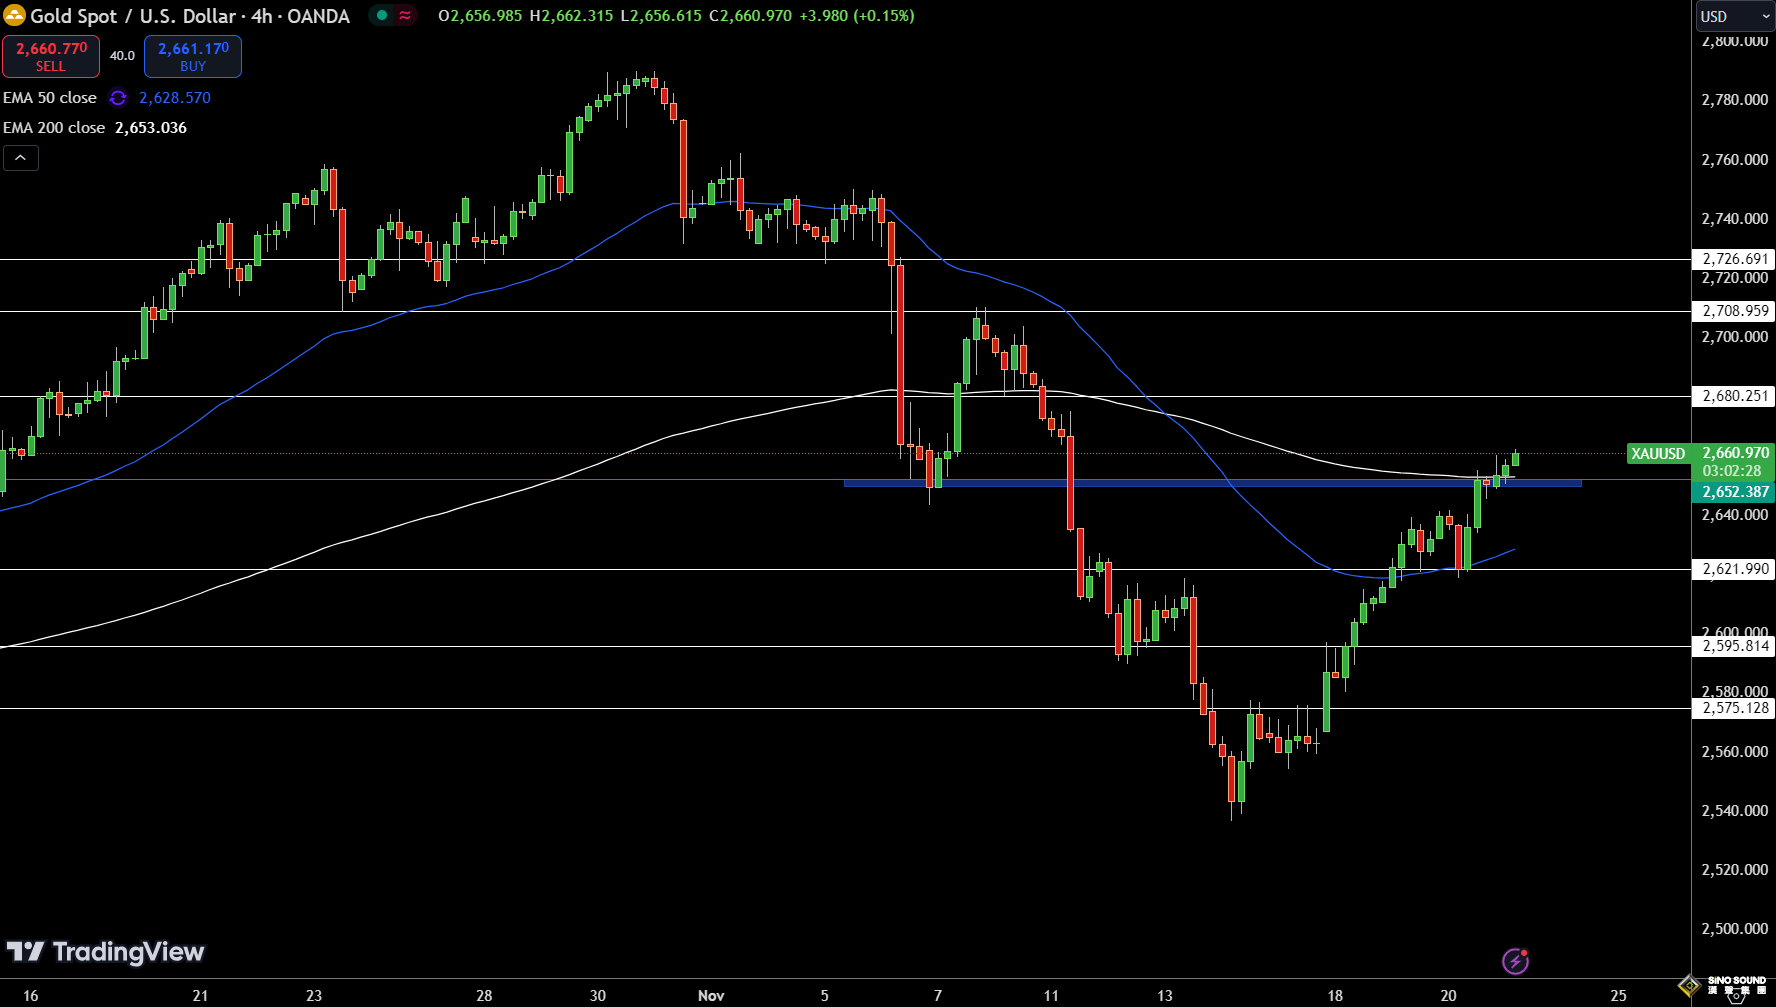Collapse the indicator legend with chevron button
The image size is (1776, 1007).
tap(21, 158)
